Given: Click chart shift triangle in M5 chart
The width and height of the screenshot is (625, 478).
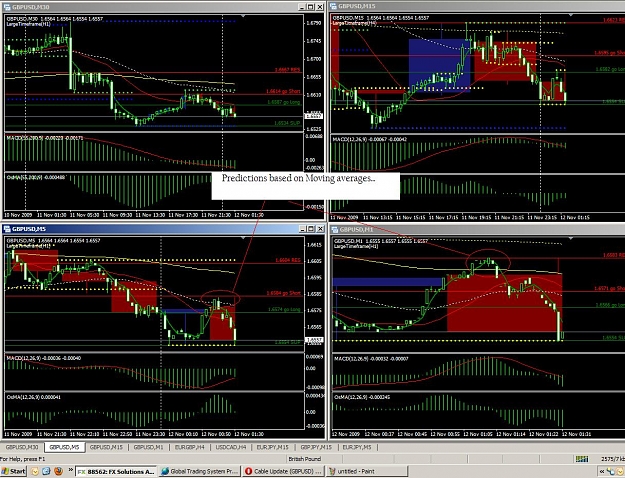Looking at the screenshot, I should pos(243,238).
